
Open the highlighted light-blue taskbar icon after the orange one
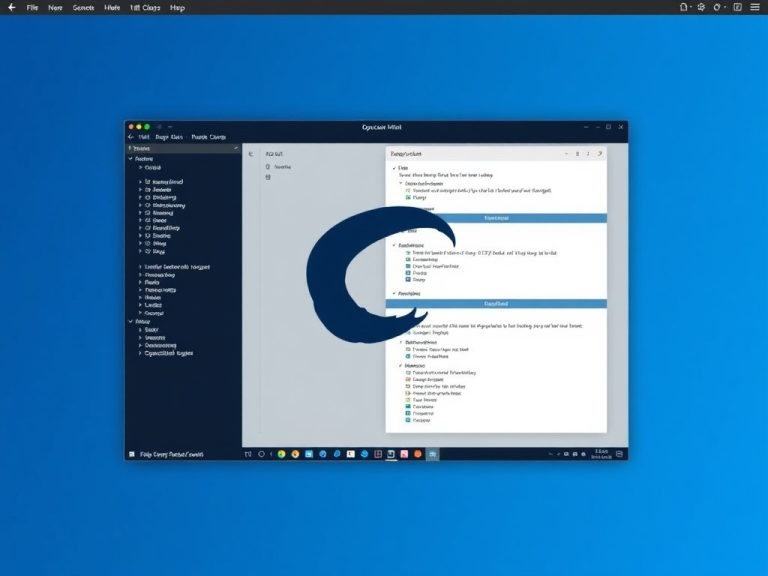pos(432,454)
